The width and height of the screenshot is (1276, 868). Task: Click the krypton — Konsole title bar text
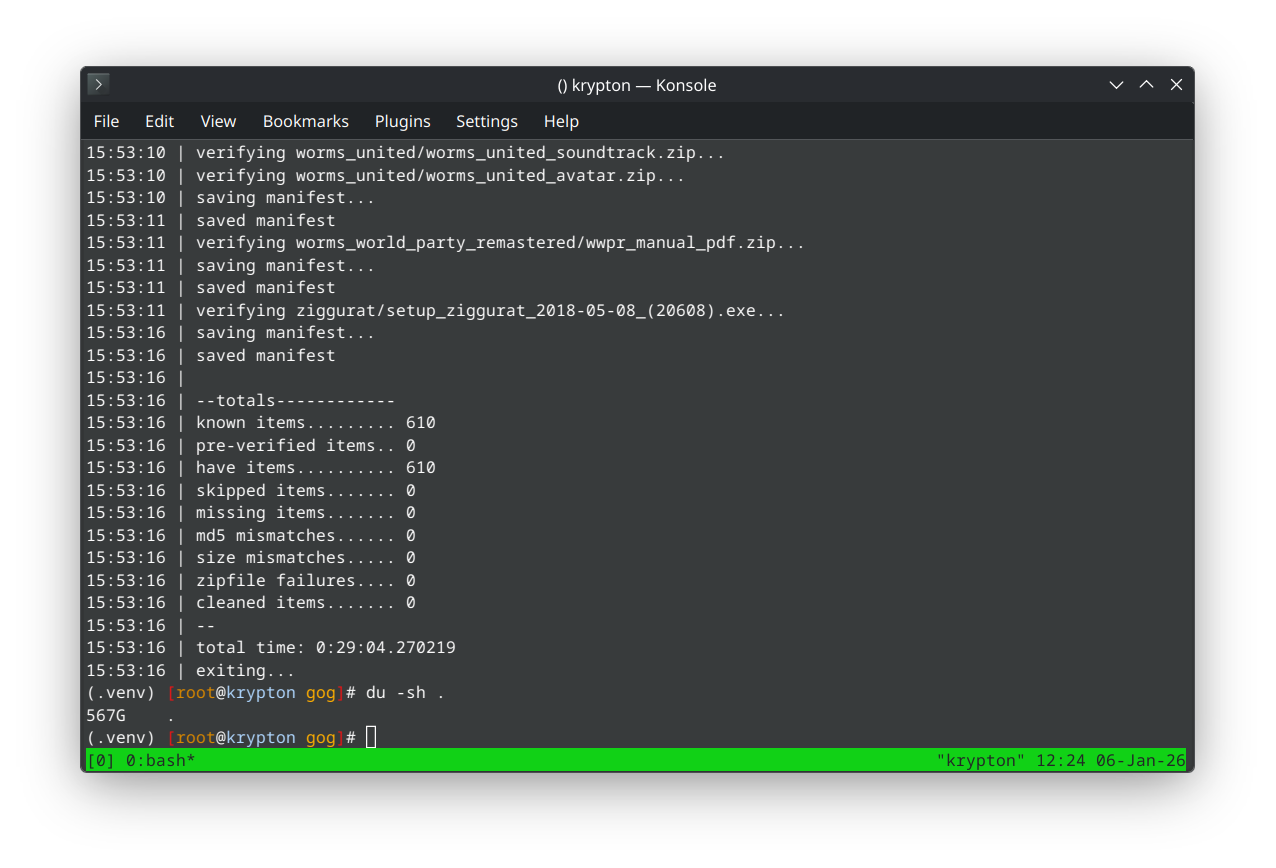tap(637, 85)
